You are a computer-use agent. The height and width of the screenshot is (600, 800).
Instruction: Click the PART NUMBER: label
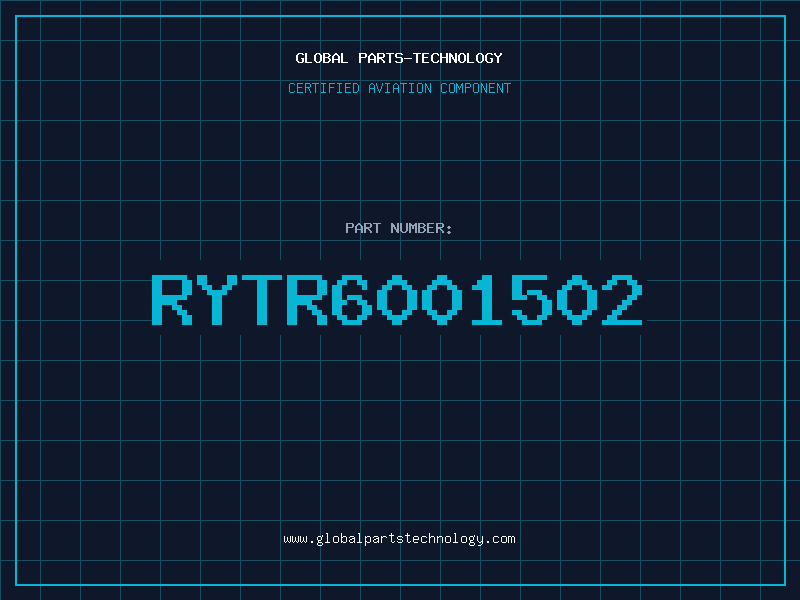[399, 228]
